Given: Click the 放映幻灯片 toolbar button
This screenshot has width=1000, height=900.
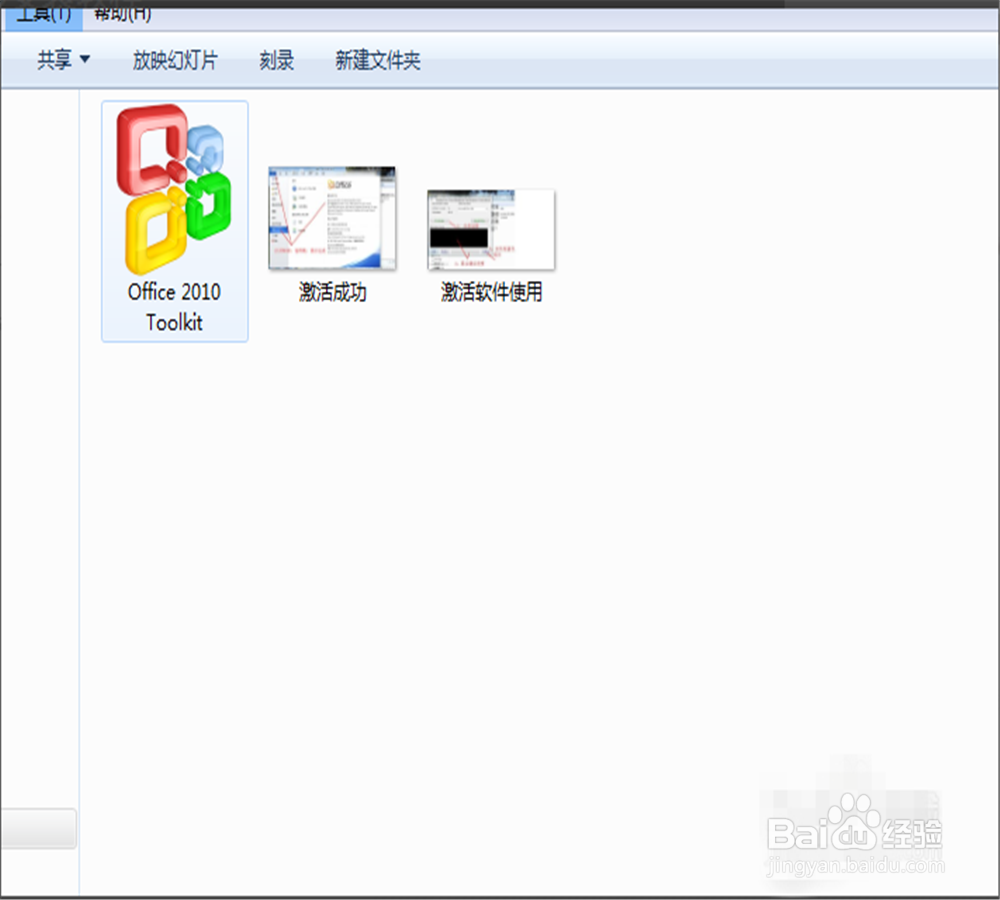Looking at the screenshot, I should pyautogui.click(x=175, y=60).
